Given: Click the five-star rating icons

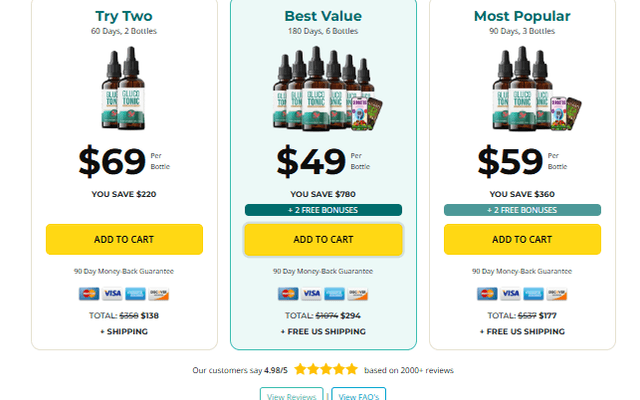Looking at the screenshot, I should pyautogui.click(x=325, y=369).
